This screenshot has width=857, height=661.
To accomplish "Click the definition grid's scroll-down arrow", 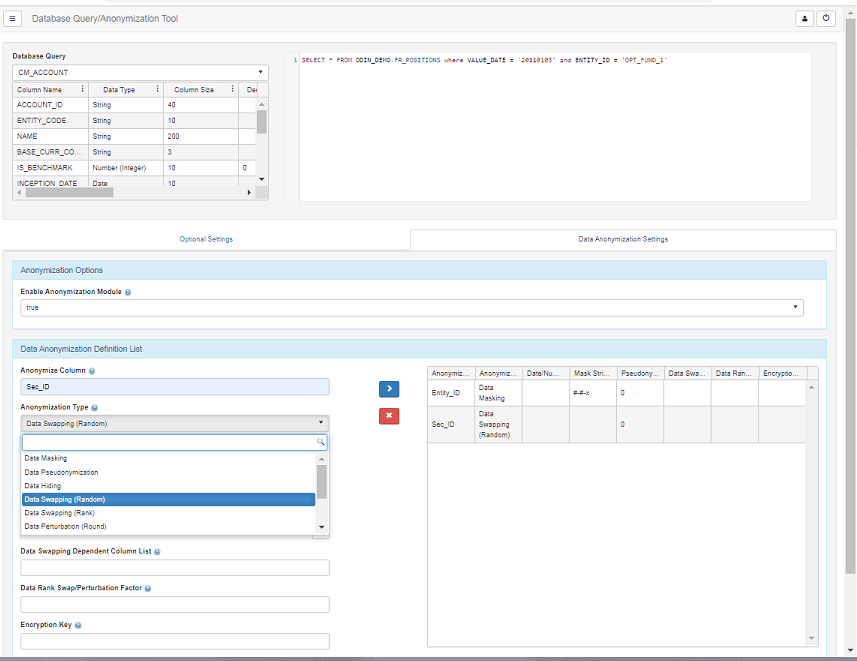I will 812,638.
